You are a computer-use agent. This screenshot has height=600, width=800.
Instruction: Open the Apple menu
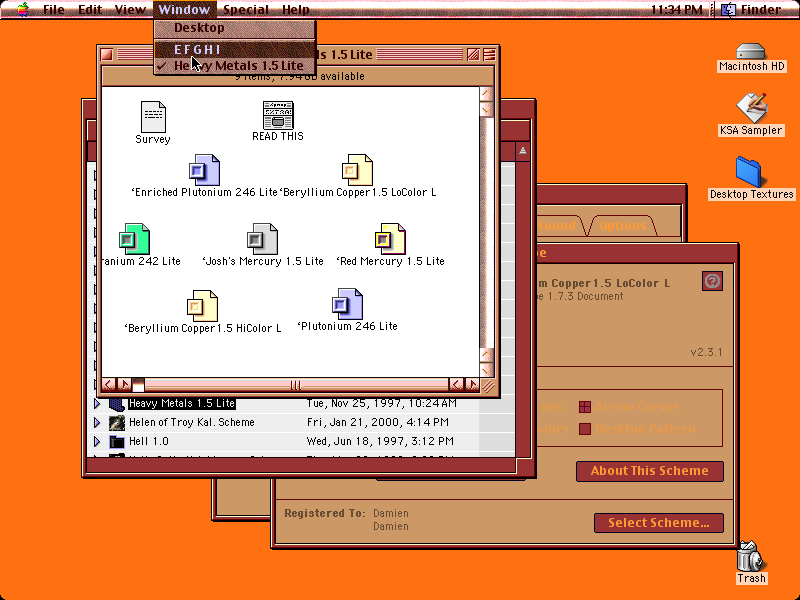22,9
